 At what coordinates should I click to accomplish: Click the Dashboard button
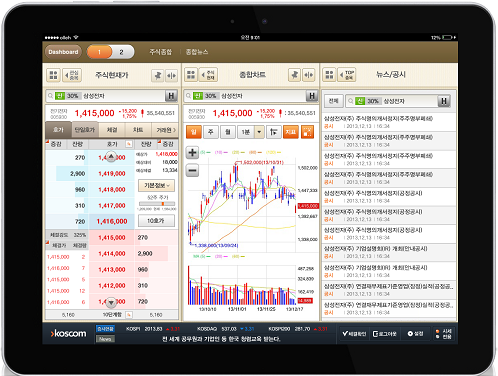[x=63, y=52]
